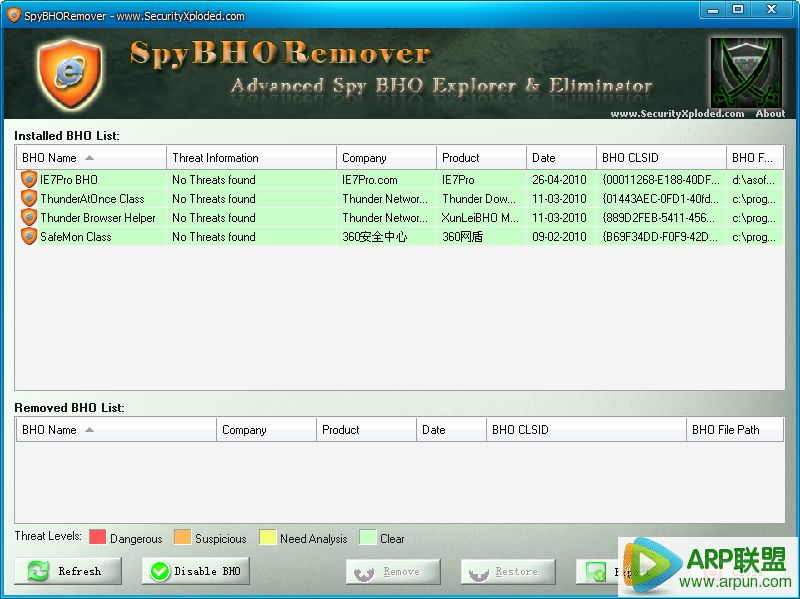Sort installed list by BHO CLSID header
This screenshot has width=800, height=599.
pos(661,158)
